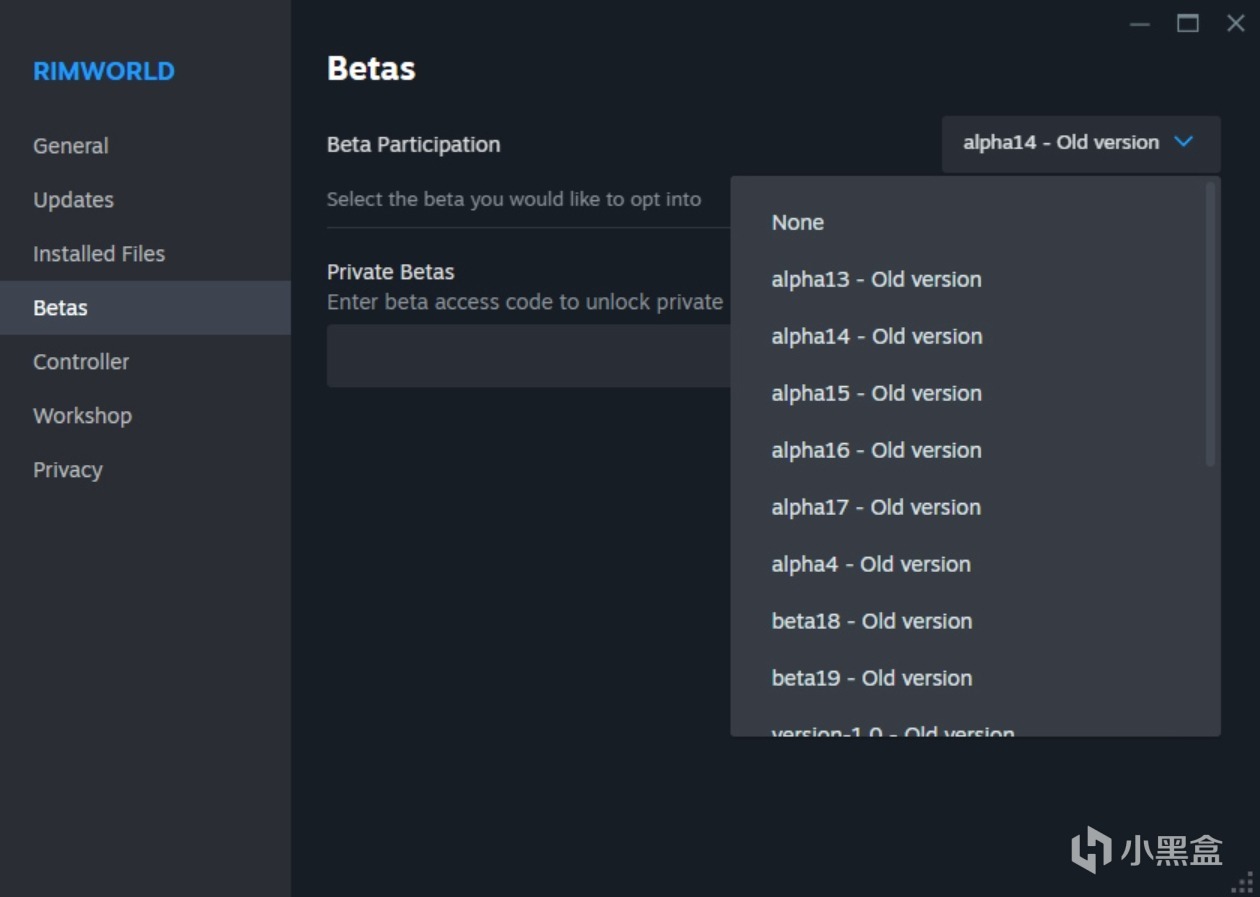
Task: Select alpha17 - Old version
Action: (x=968, y=508)
